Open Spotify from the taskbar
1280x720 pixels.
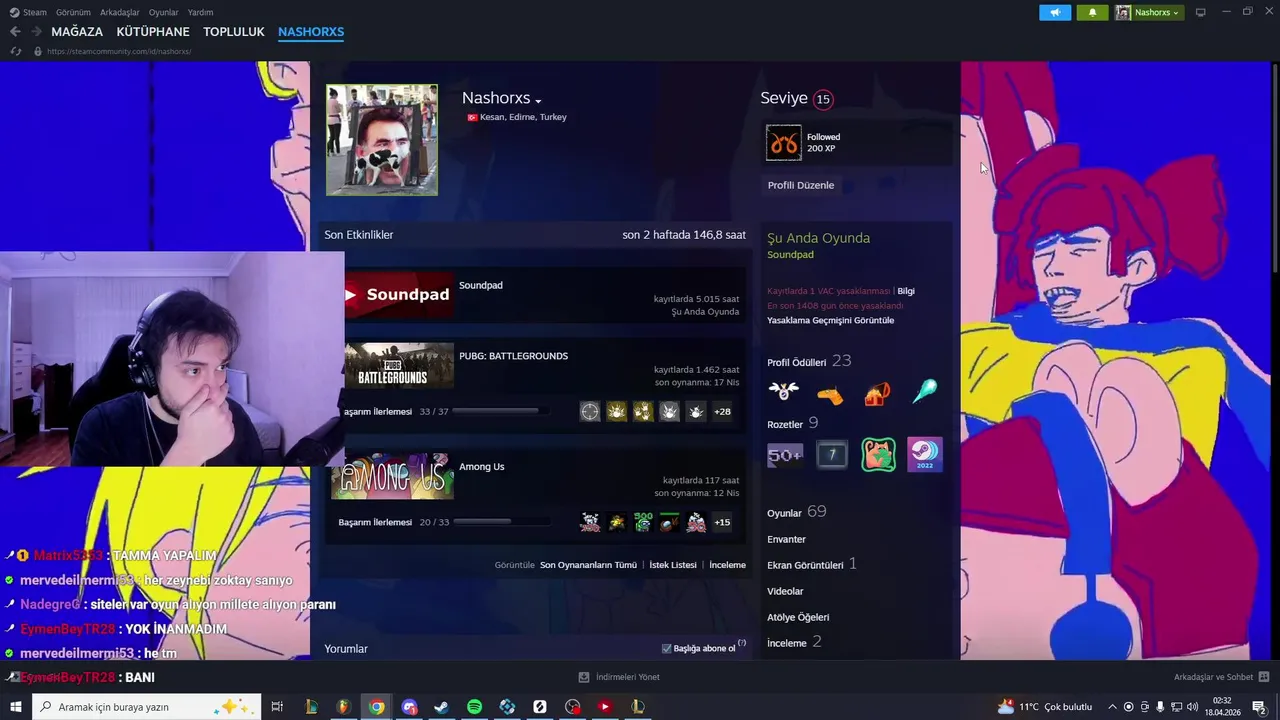[x=474, y=707]
